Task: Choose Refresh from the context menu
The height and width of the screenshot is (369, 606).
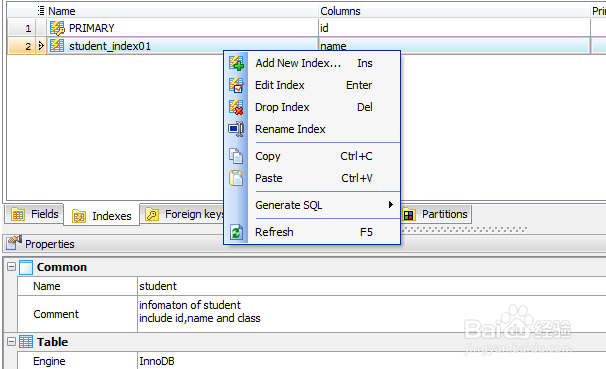Action: pos(313,232)
